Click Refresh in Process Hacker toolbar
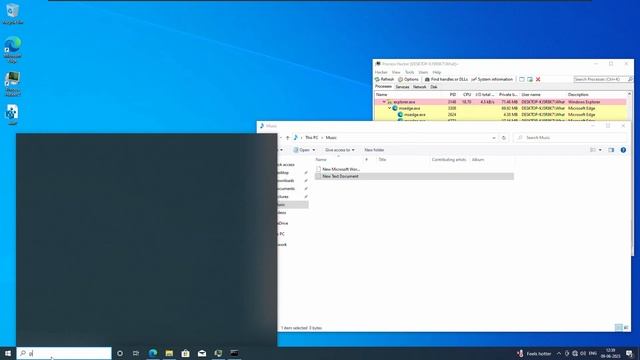 pos(384,79)
